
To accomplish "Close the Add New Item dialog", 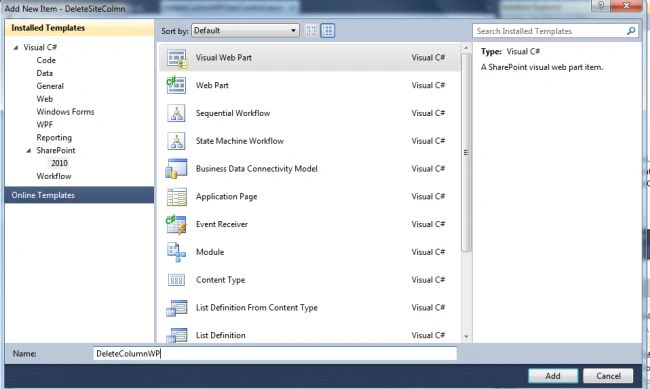I will point(627,5).
